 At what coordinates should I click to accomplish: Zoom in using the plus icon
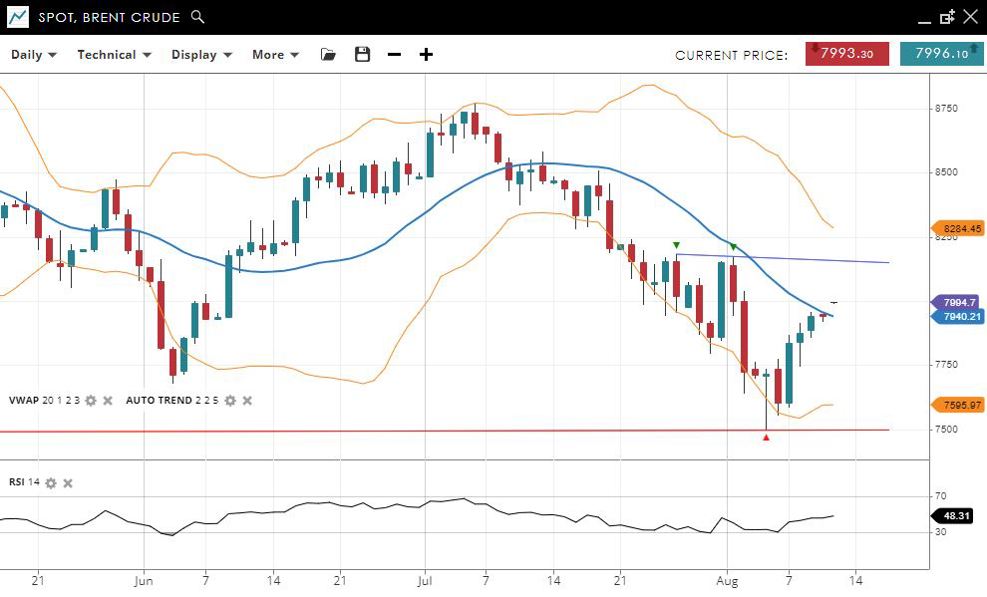(426, 55)
